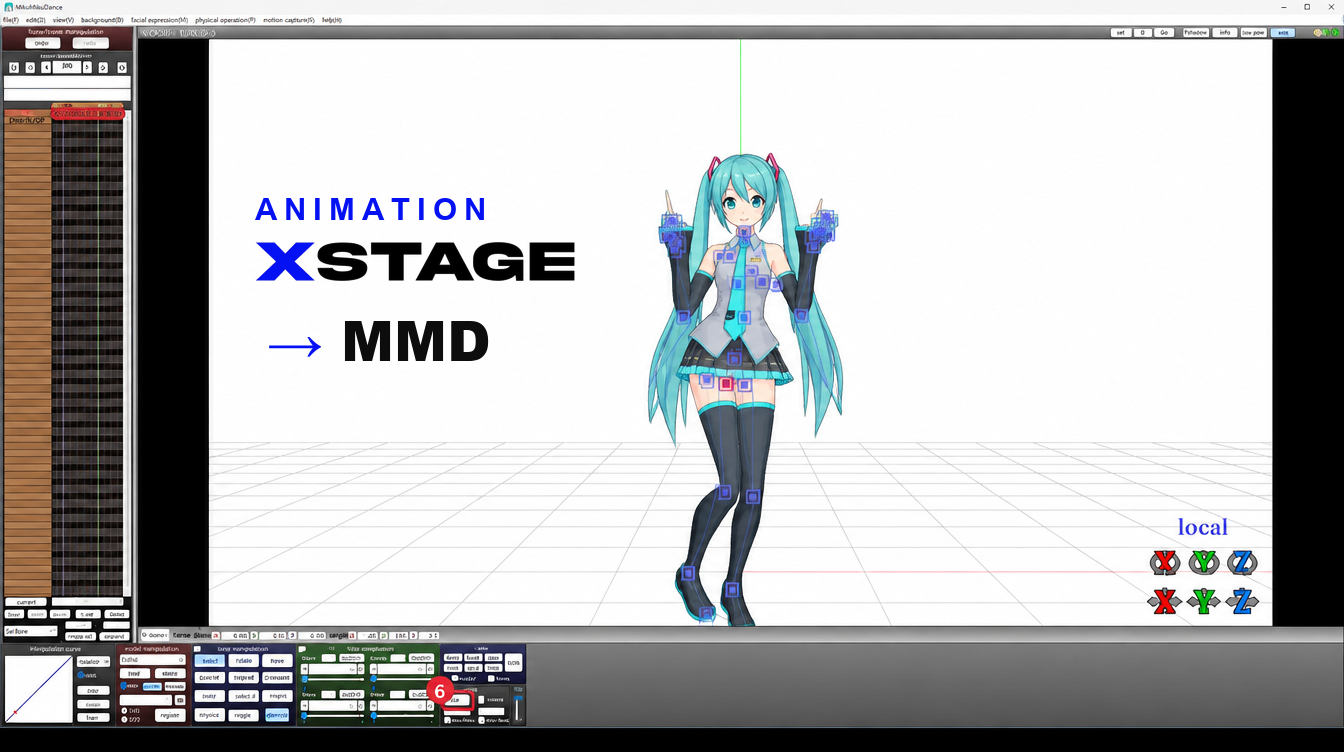Open the Brow facial expression dropdown
This screenshot has height=752, width=1344.
pyautogui.click(x=333, y=705)
